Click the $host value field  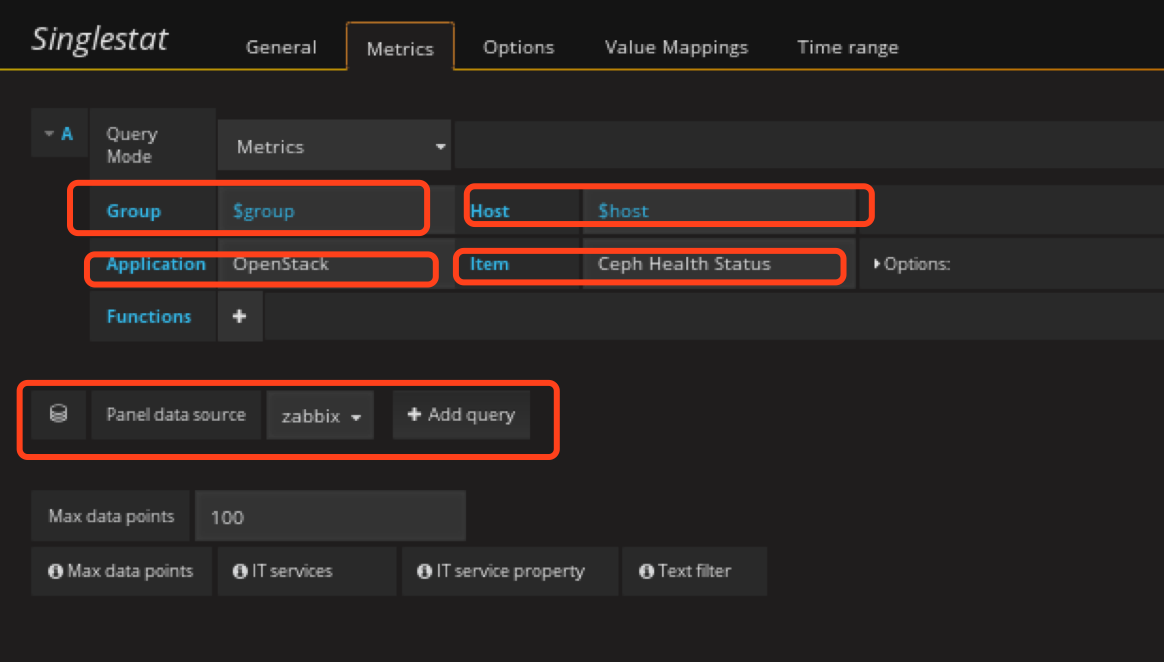[716, 211]
